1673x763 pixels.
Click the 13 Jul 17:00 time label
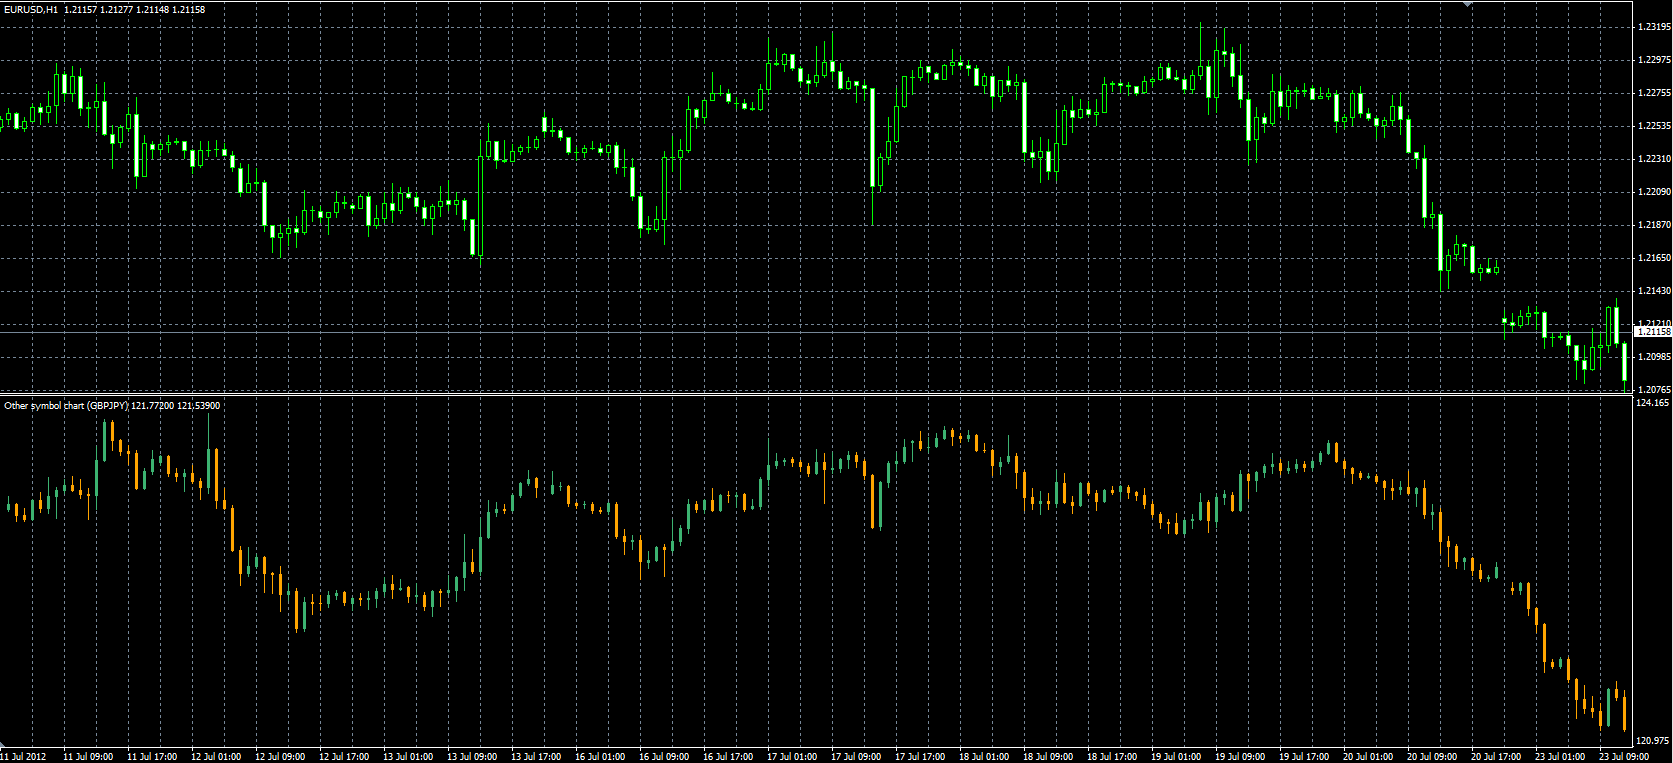click(535, 757)
